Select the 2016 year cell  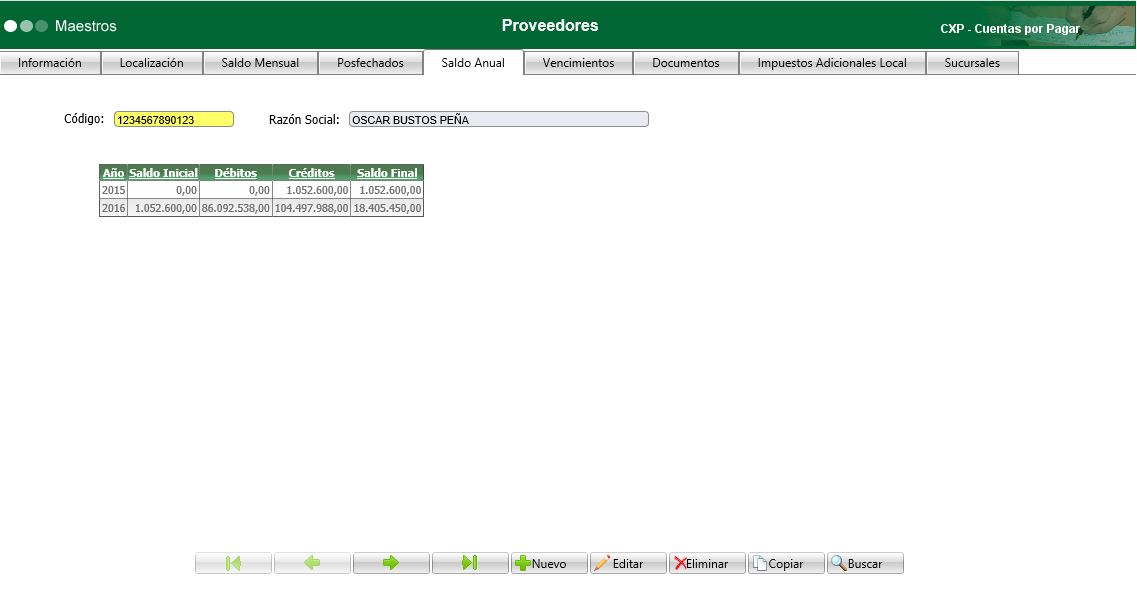[113, 208]
